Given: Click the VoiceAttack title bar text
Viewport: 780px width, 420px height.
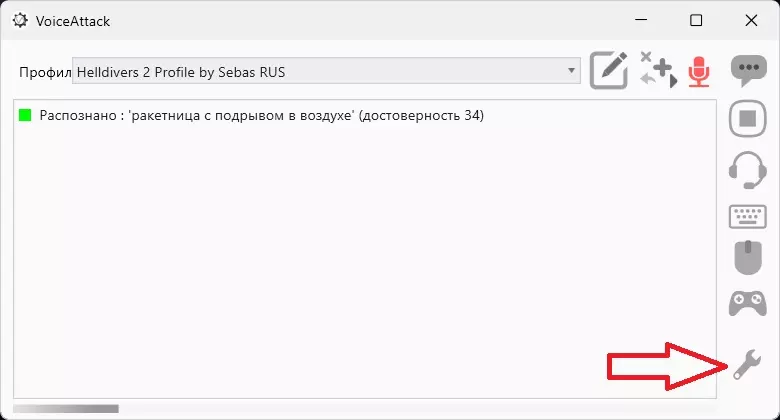Looking at the screenshot, I should (74, 20).
